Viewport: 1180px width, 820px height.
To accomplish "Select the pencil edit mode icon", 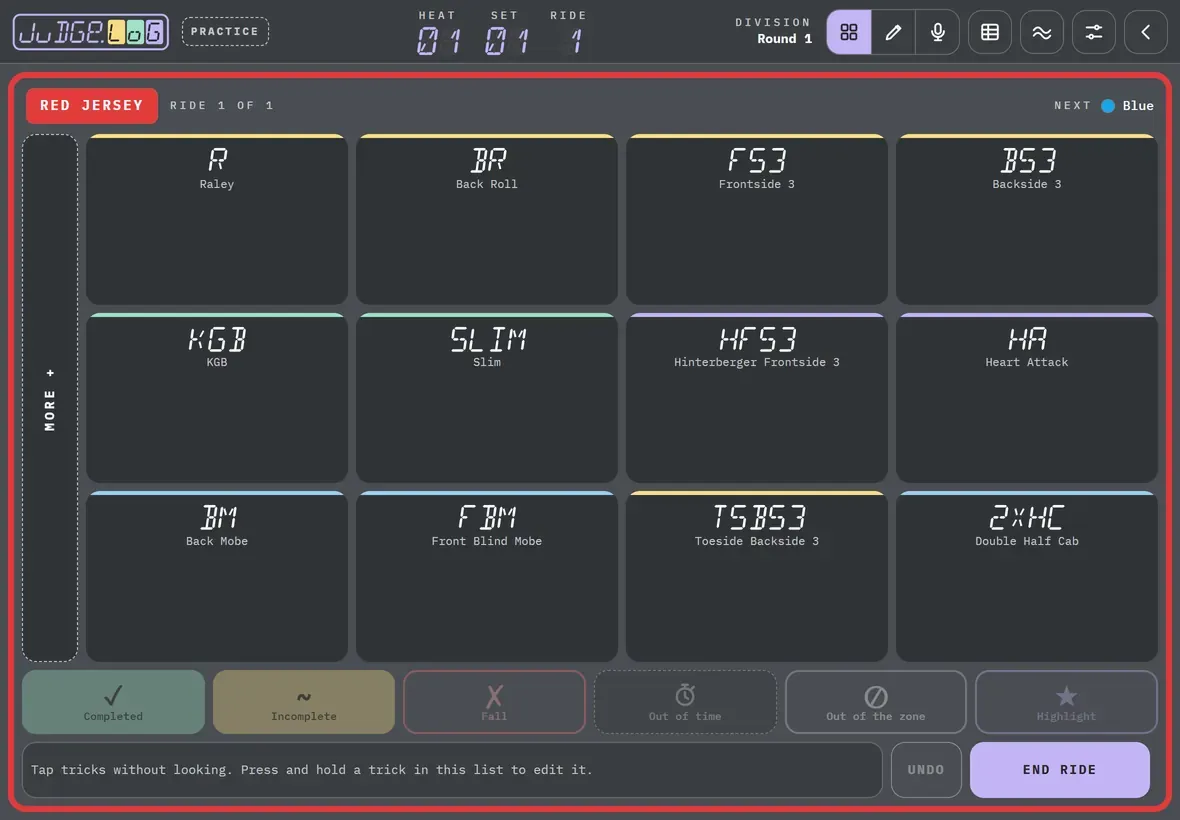I will pyautogui.click(x=893, y=32).
